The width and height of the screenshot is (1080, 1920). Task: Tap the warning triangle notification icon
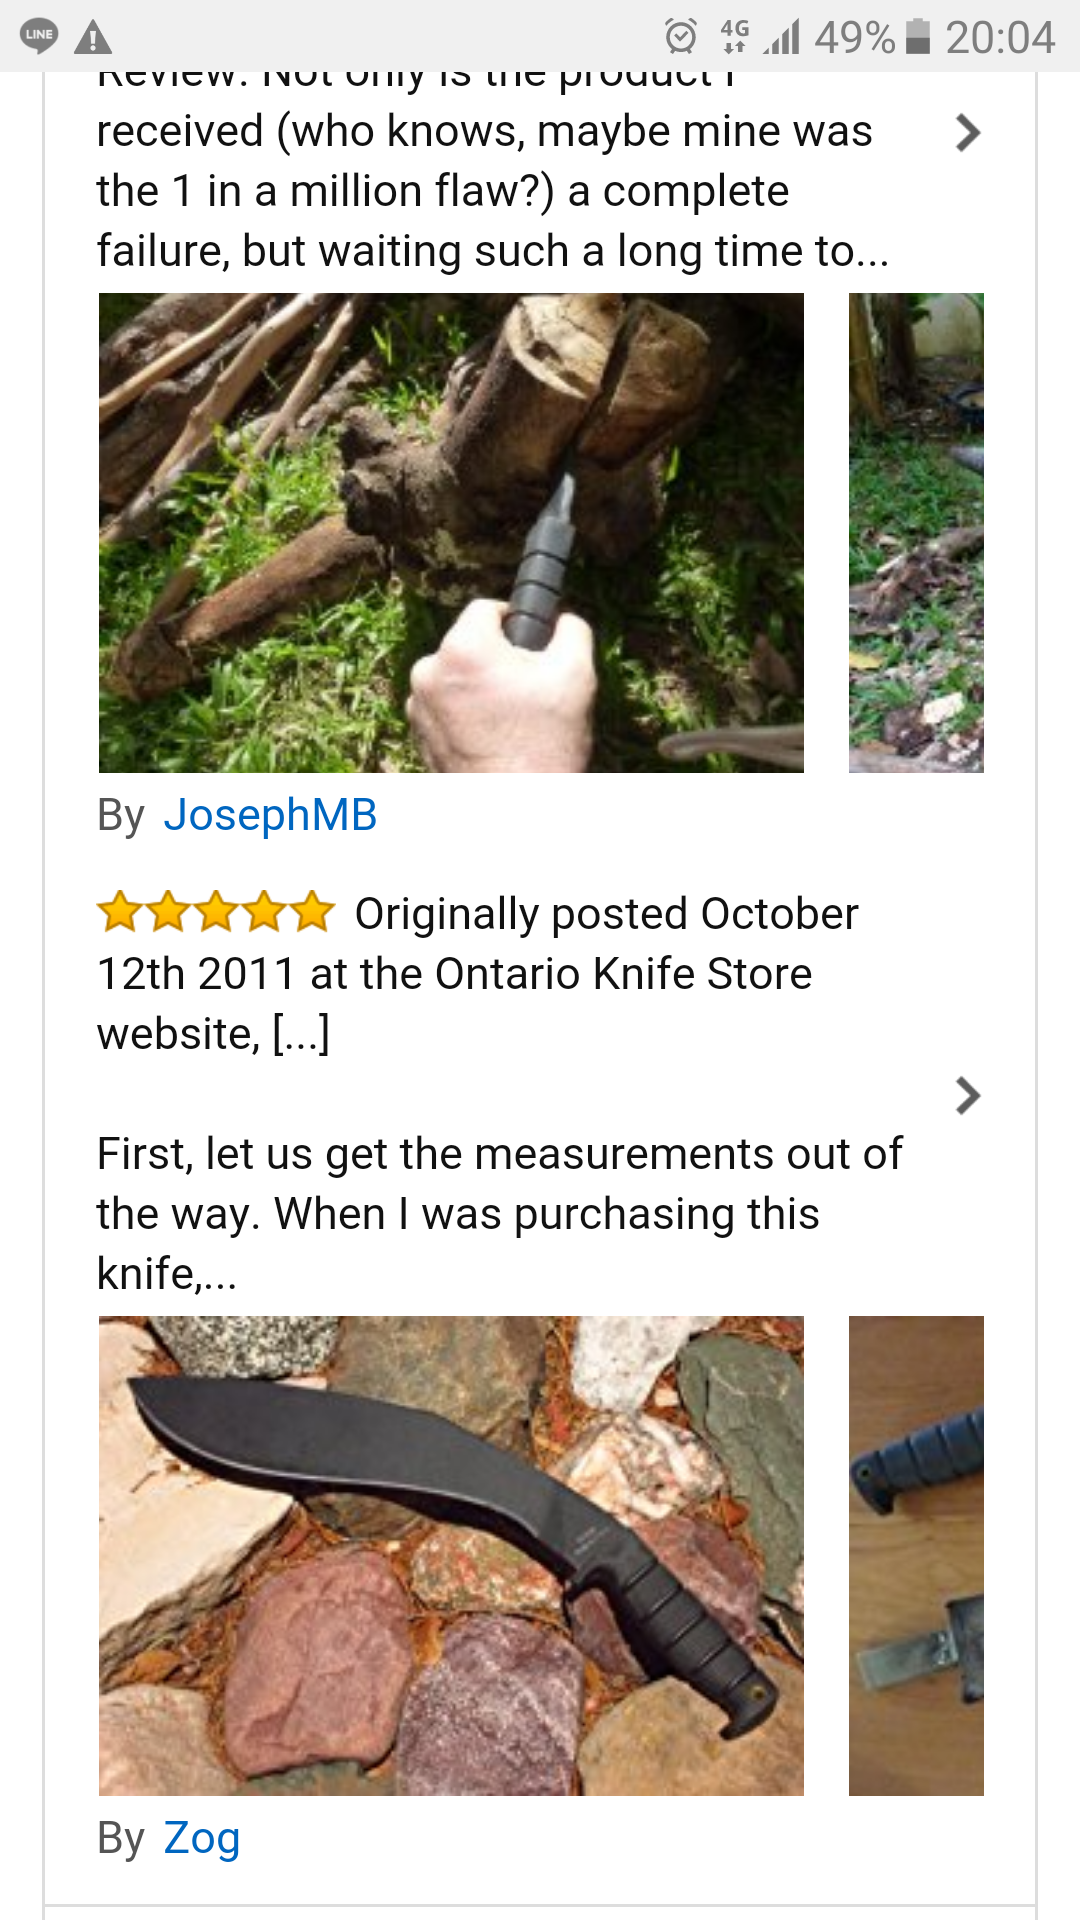tap(93, 37)
